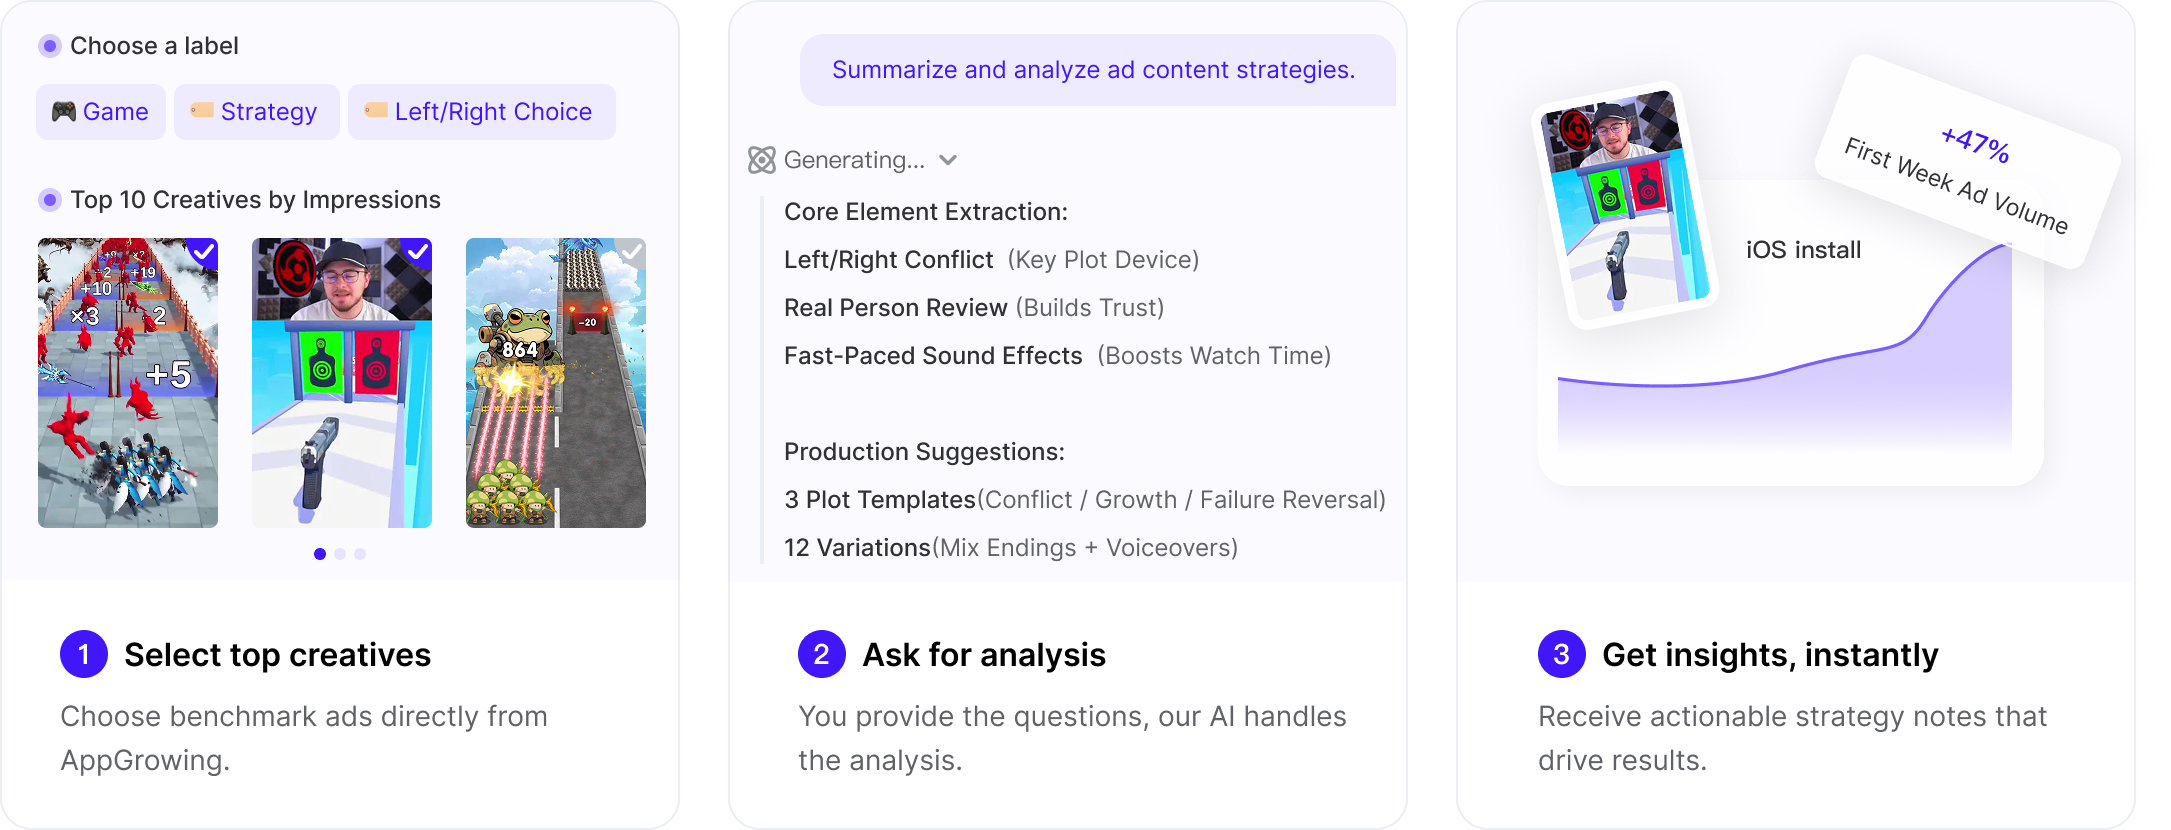The height and width of the screenshot is (830, 2171).
Task: Select the Left/Right Choice label chip
Action: [481, 111]
